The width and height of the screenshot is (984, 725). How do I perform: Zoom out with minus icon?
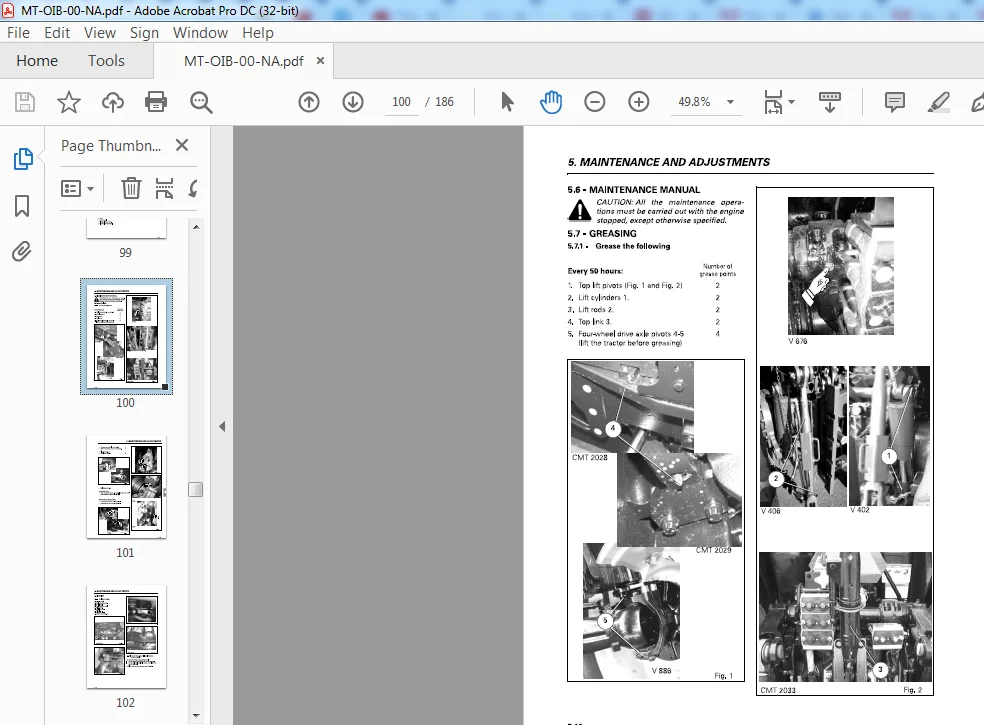(594, 102)
